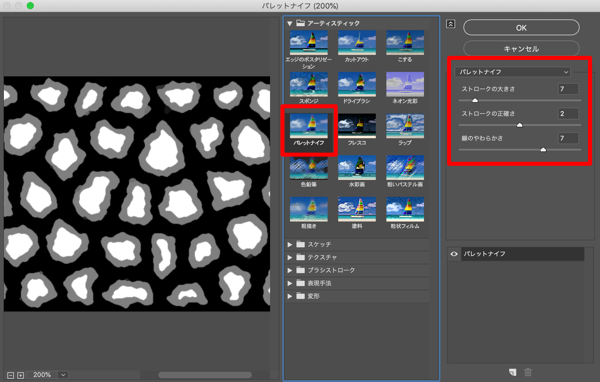Select the 粒状フィルム filter thumbnail

pyautogui.click(x=405, y=209)
